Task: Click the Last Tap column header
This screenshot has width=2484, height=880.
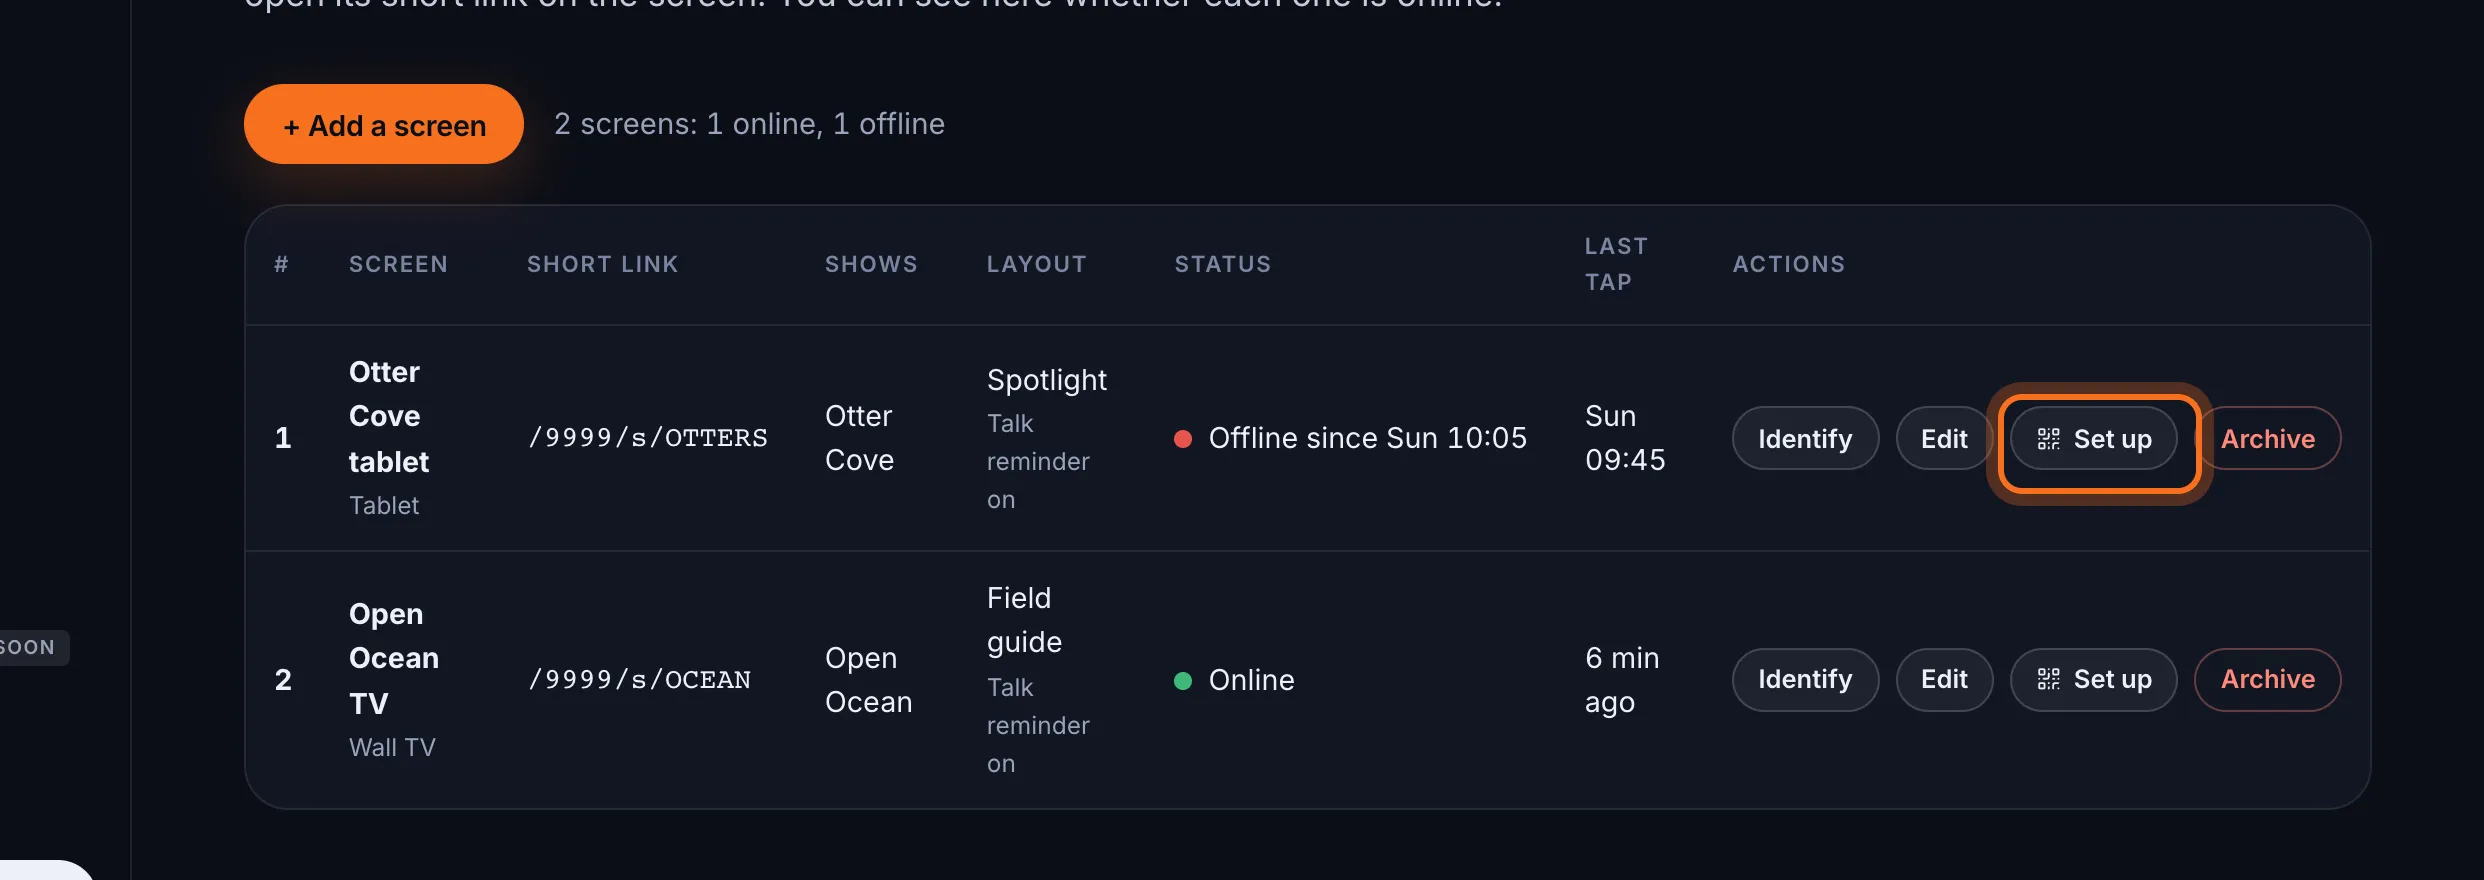Action: (1616, 264)
